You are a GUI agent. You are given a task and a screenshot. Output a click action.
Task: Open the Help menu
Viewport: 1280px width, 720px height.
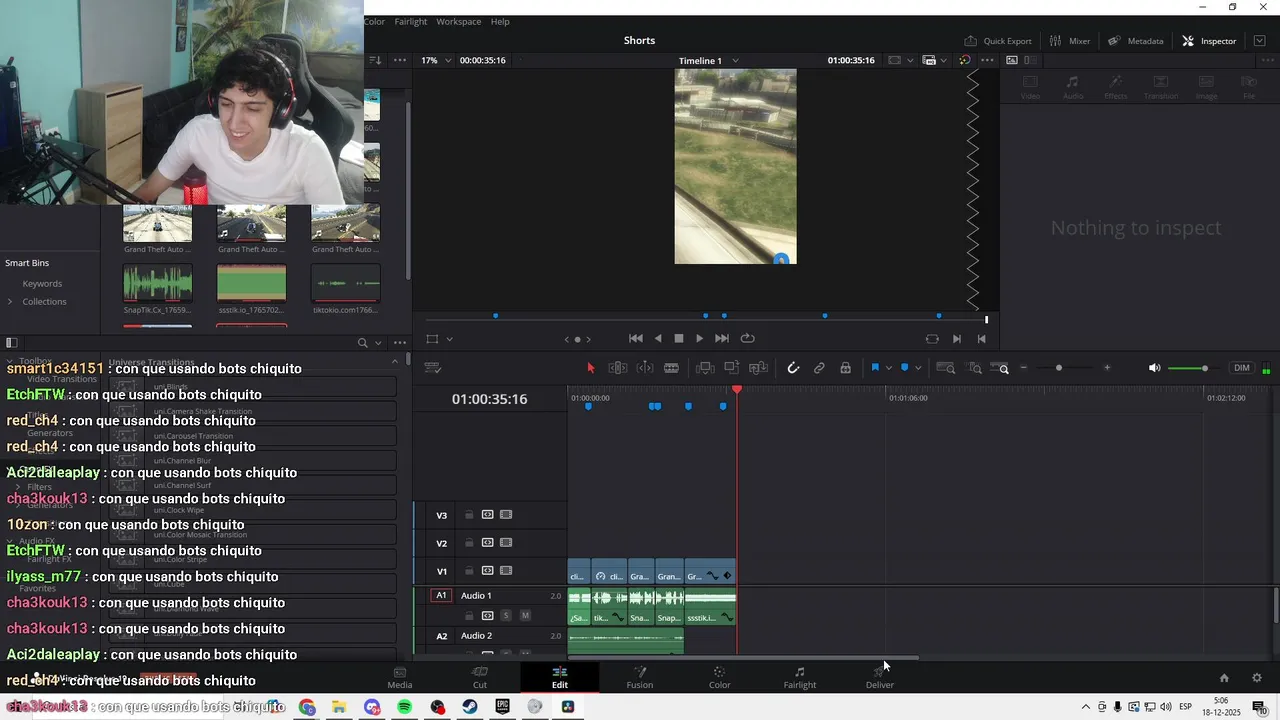500,21
